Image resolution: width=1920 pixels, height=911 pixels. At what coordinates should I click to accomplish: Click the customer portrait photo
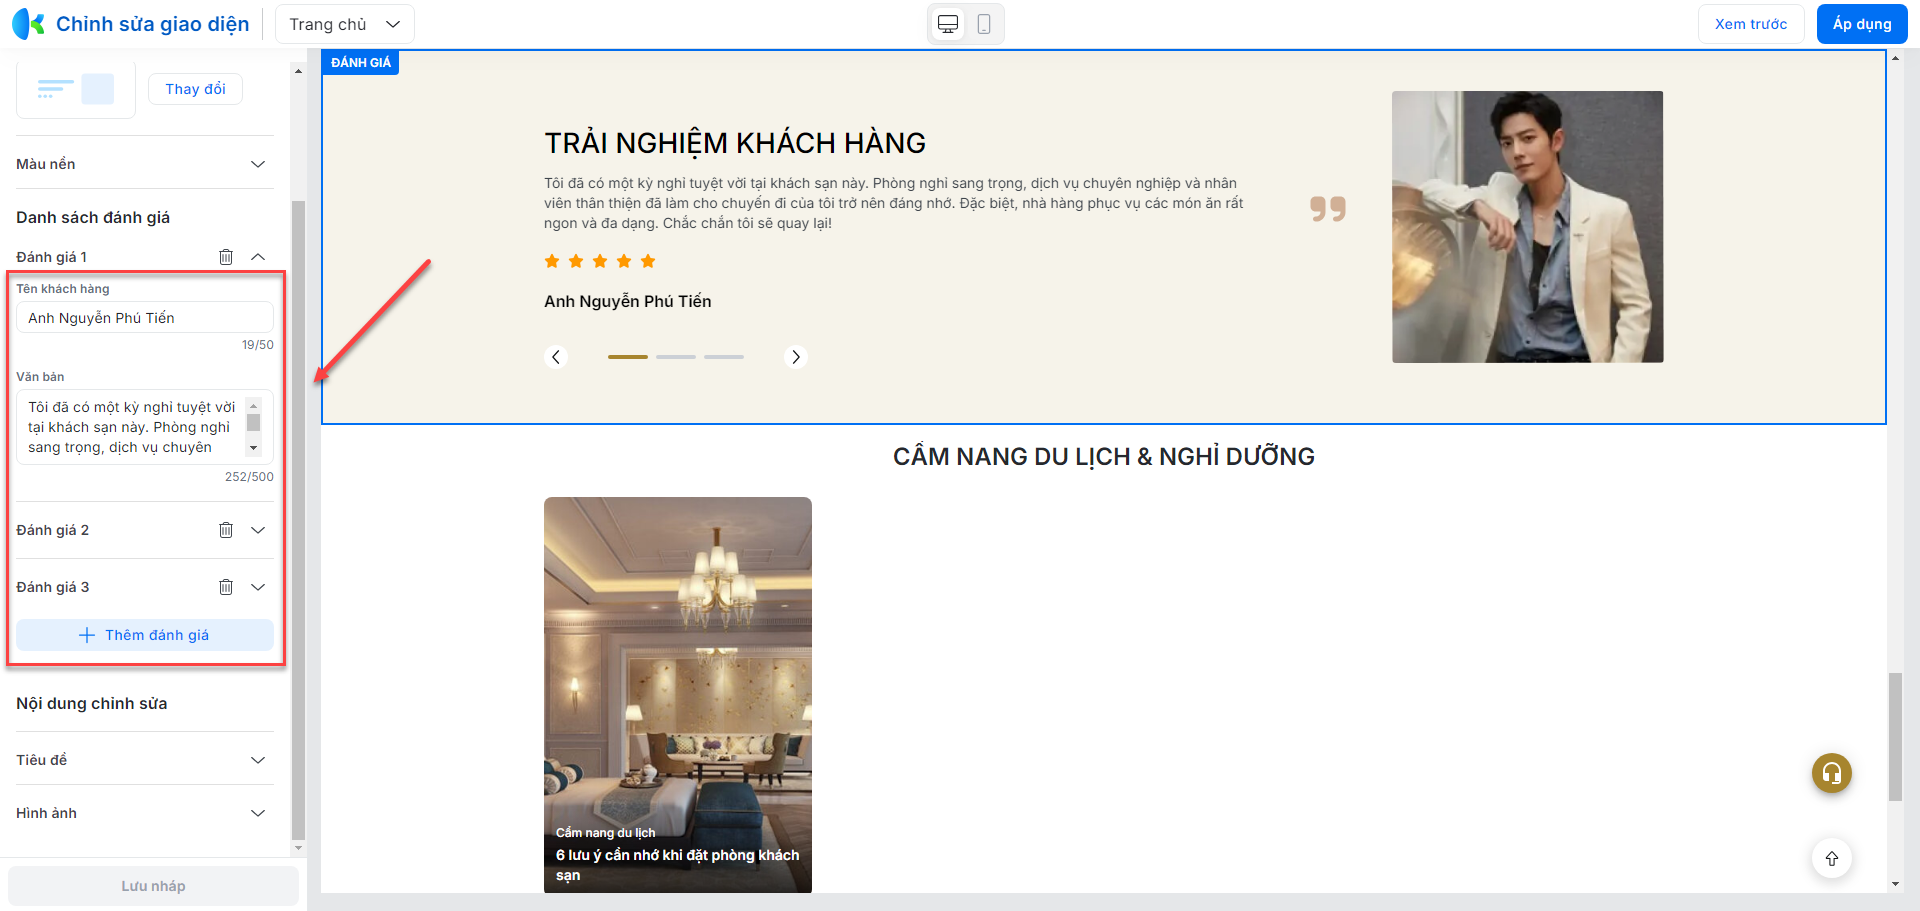[x=1528, y=227]
